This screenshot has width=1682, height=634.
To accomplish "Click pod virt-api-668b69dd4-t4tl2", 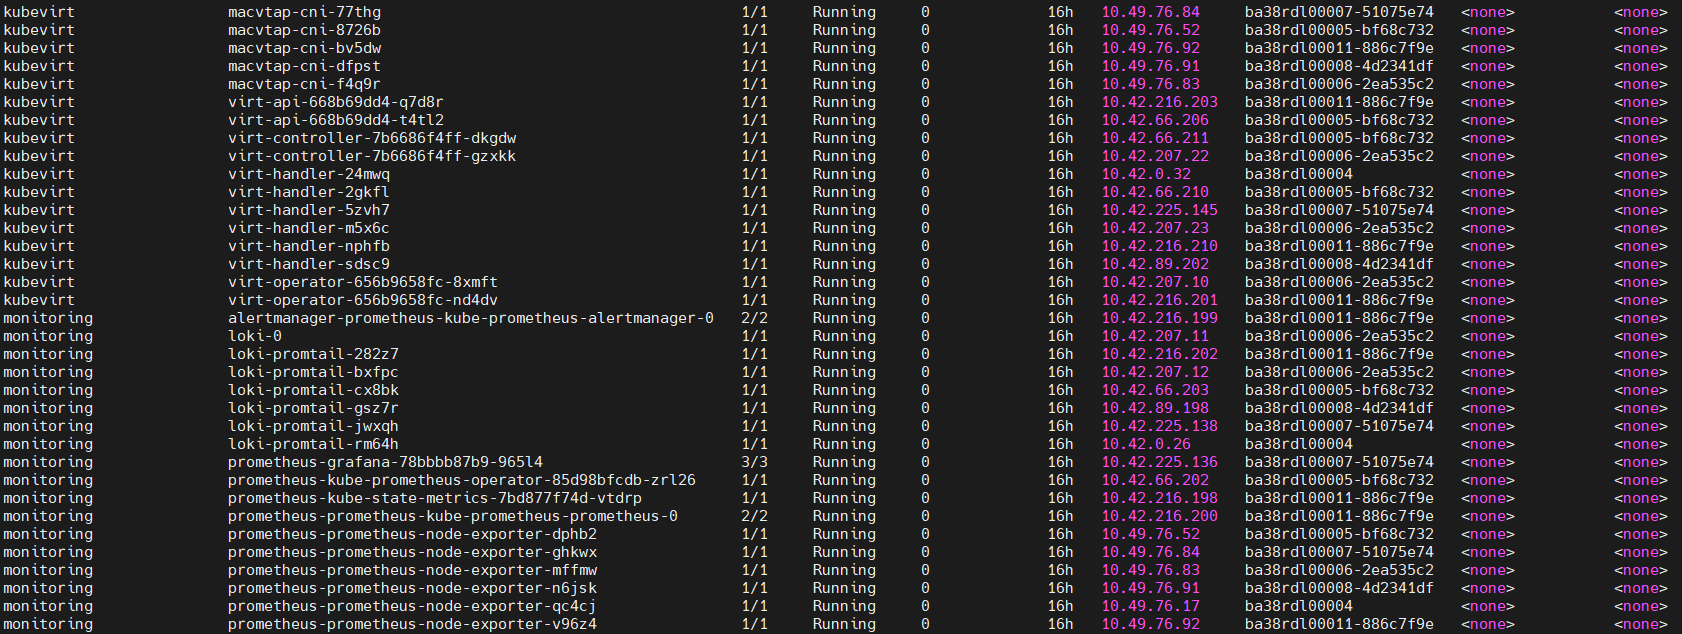I will click(x=336, y=120).
